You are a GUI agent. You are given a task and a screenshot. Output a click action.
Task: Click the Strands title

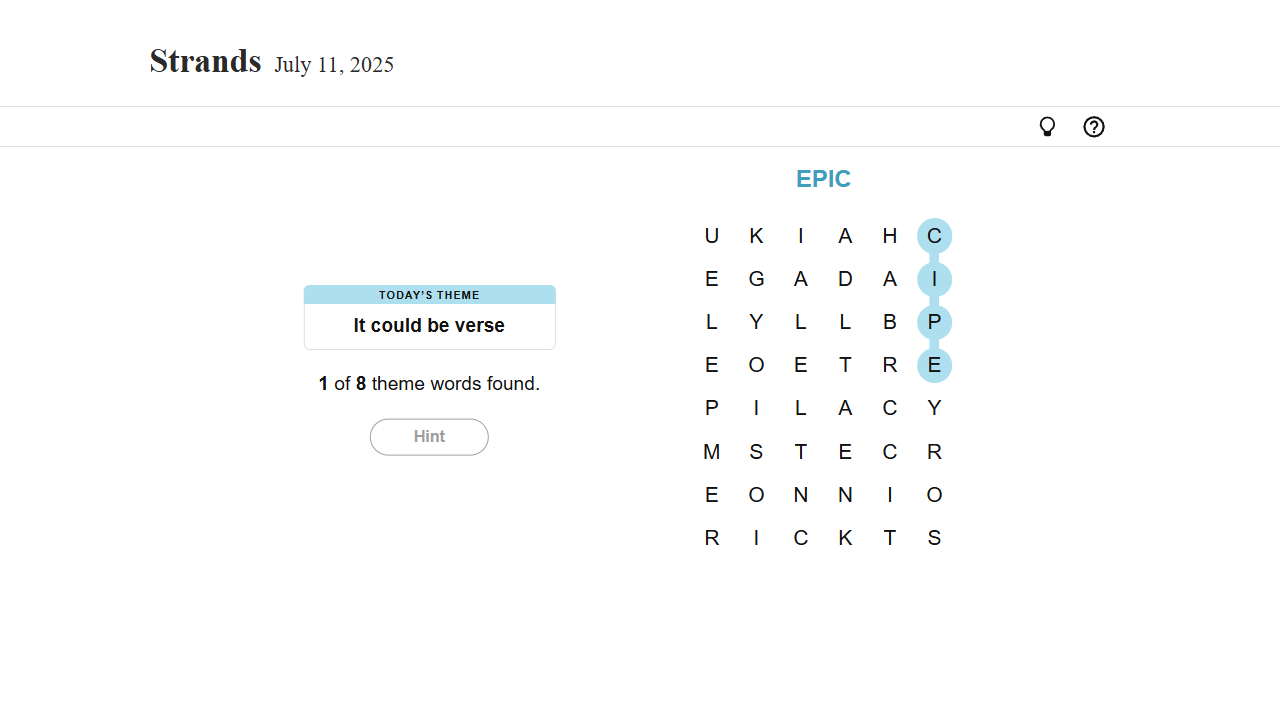click(x=205, y=62)
